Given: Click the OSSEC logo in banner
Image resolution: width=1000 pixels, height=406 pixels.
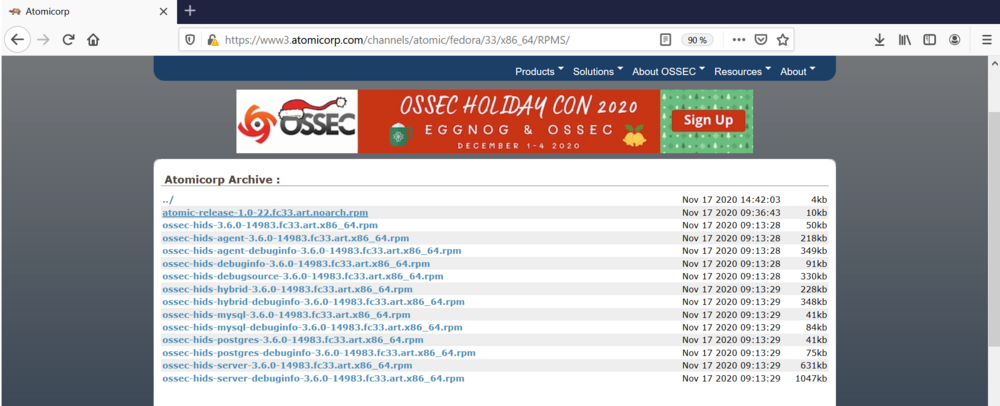Looking at the screenshot, I should (x=297, y=121).
